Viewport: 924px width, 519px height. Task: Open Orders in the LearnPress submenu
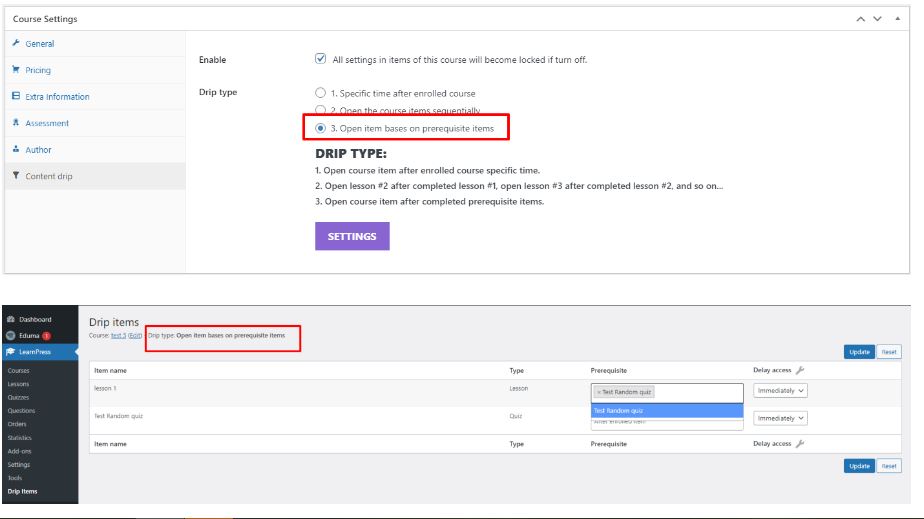[17, 424]
